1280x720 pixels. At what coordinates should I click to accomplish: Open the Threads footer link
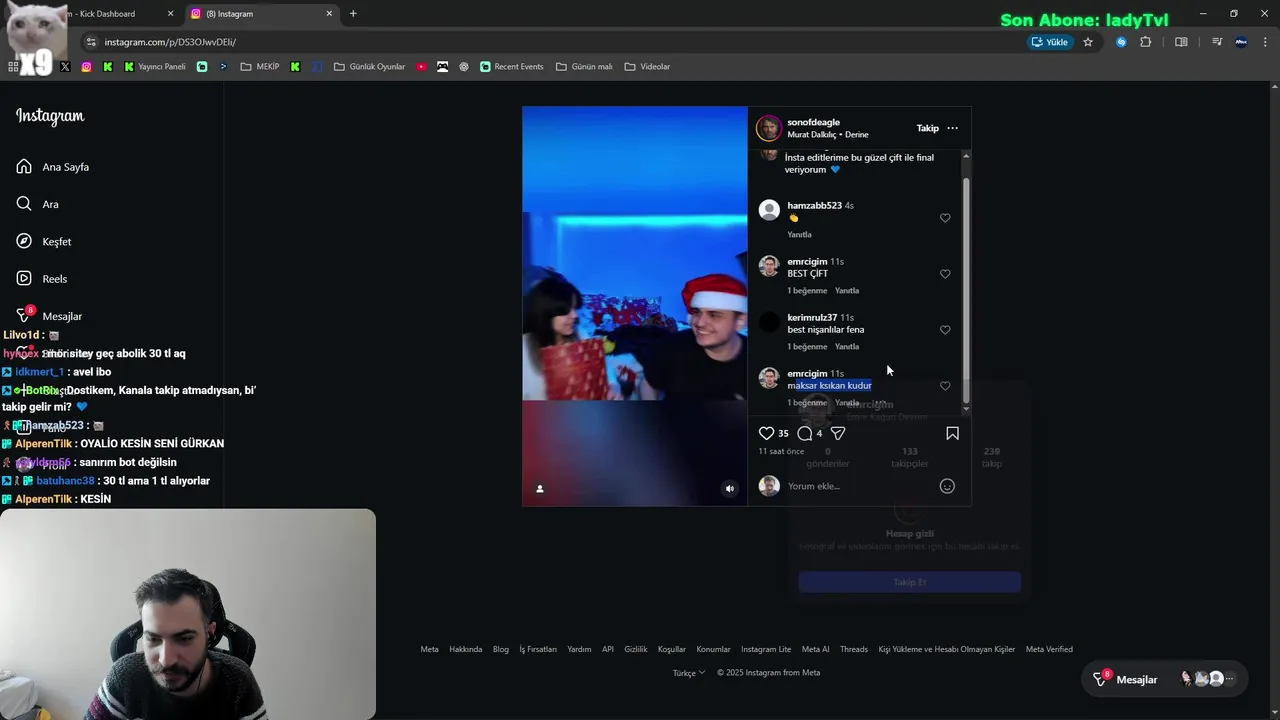854,649
